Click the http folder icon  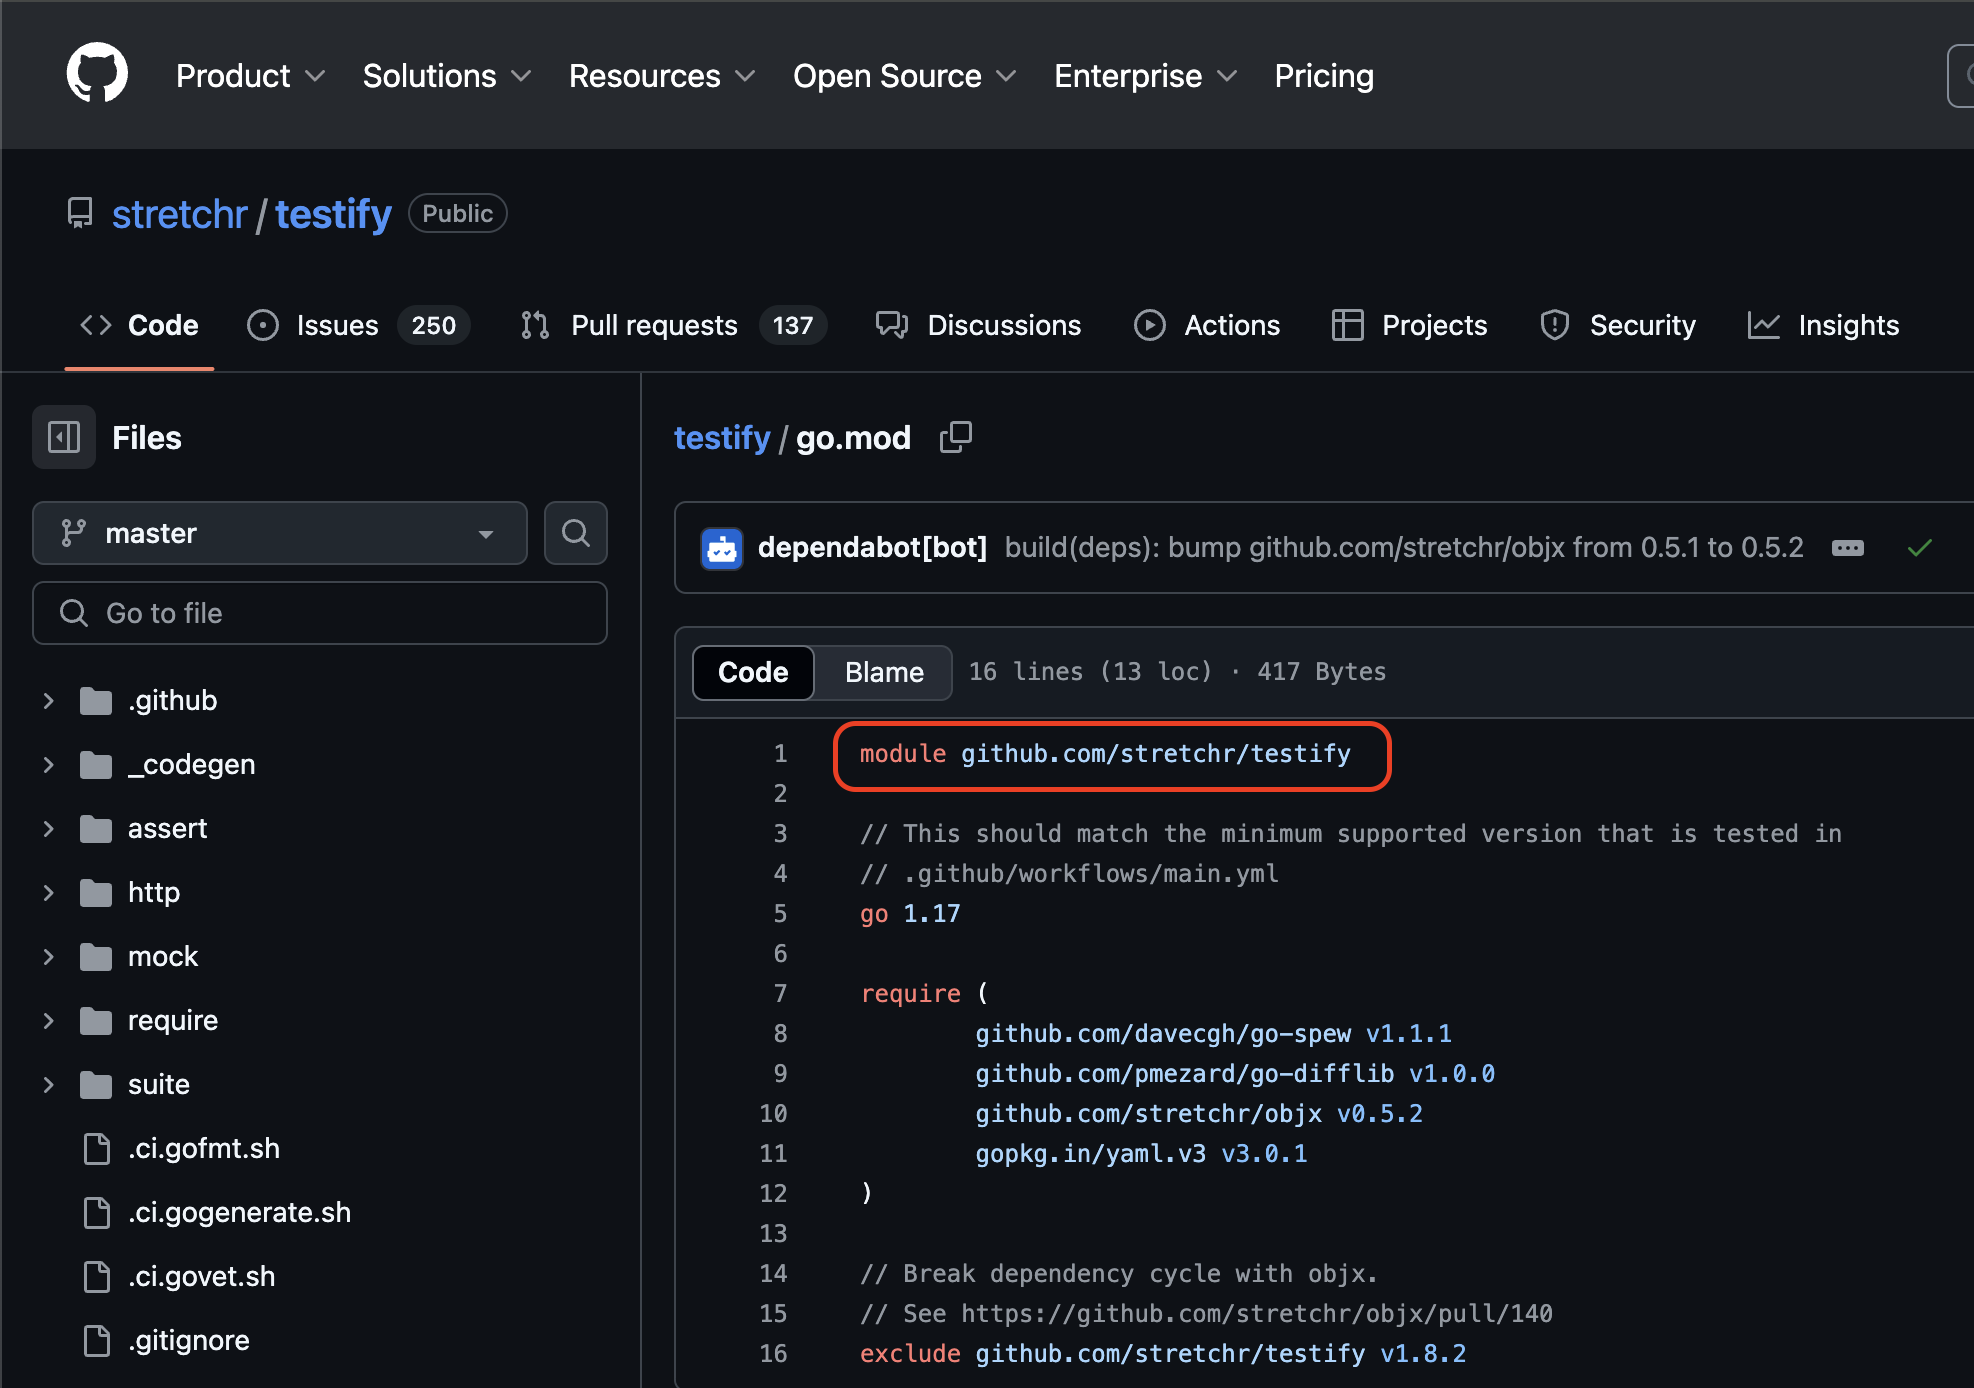click(96, 893)
